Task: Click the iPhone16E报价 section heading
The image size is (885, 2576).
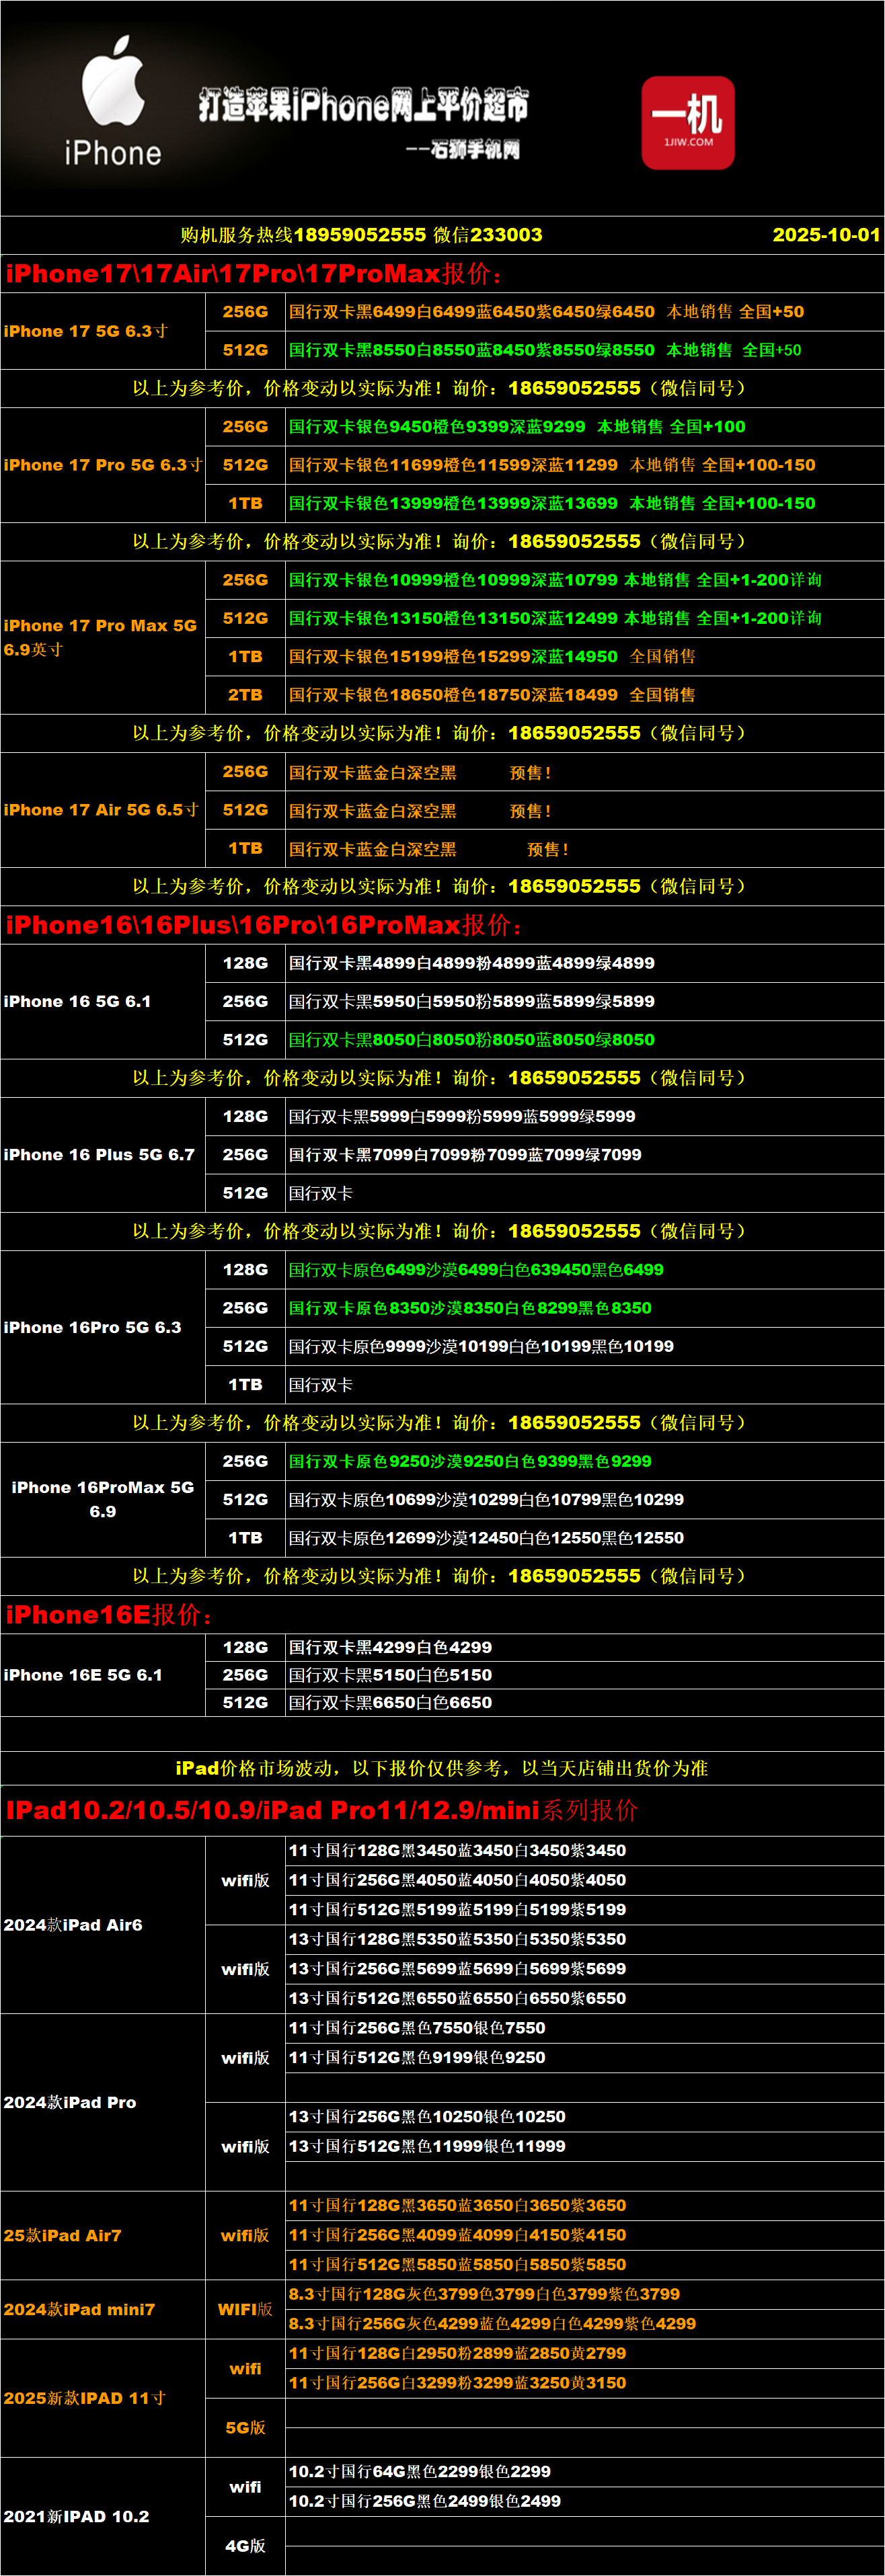Action: tap(109, 1615)
